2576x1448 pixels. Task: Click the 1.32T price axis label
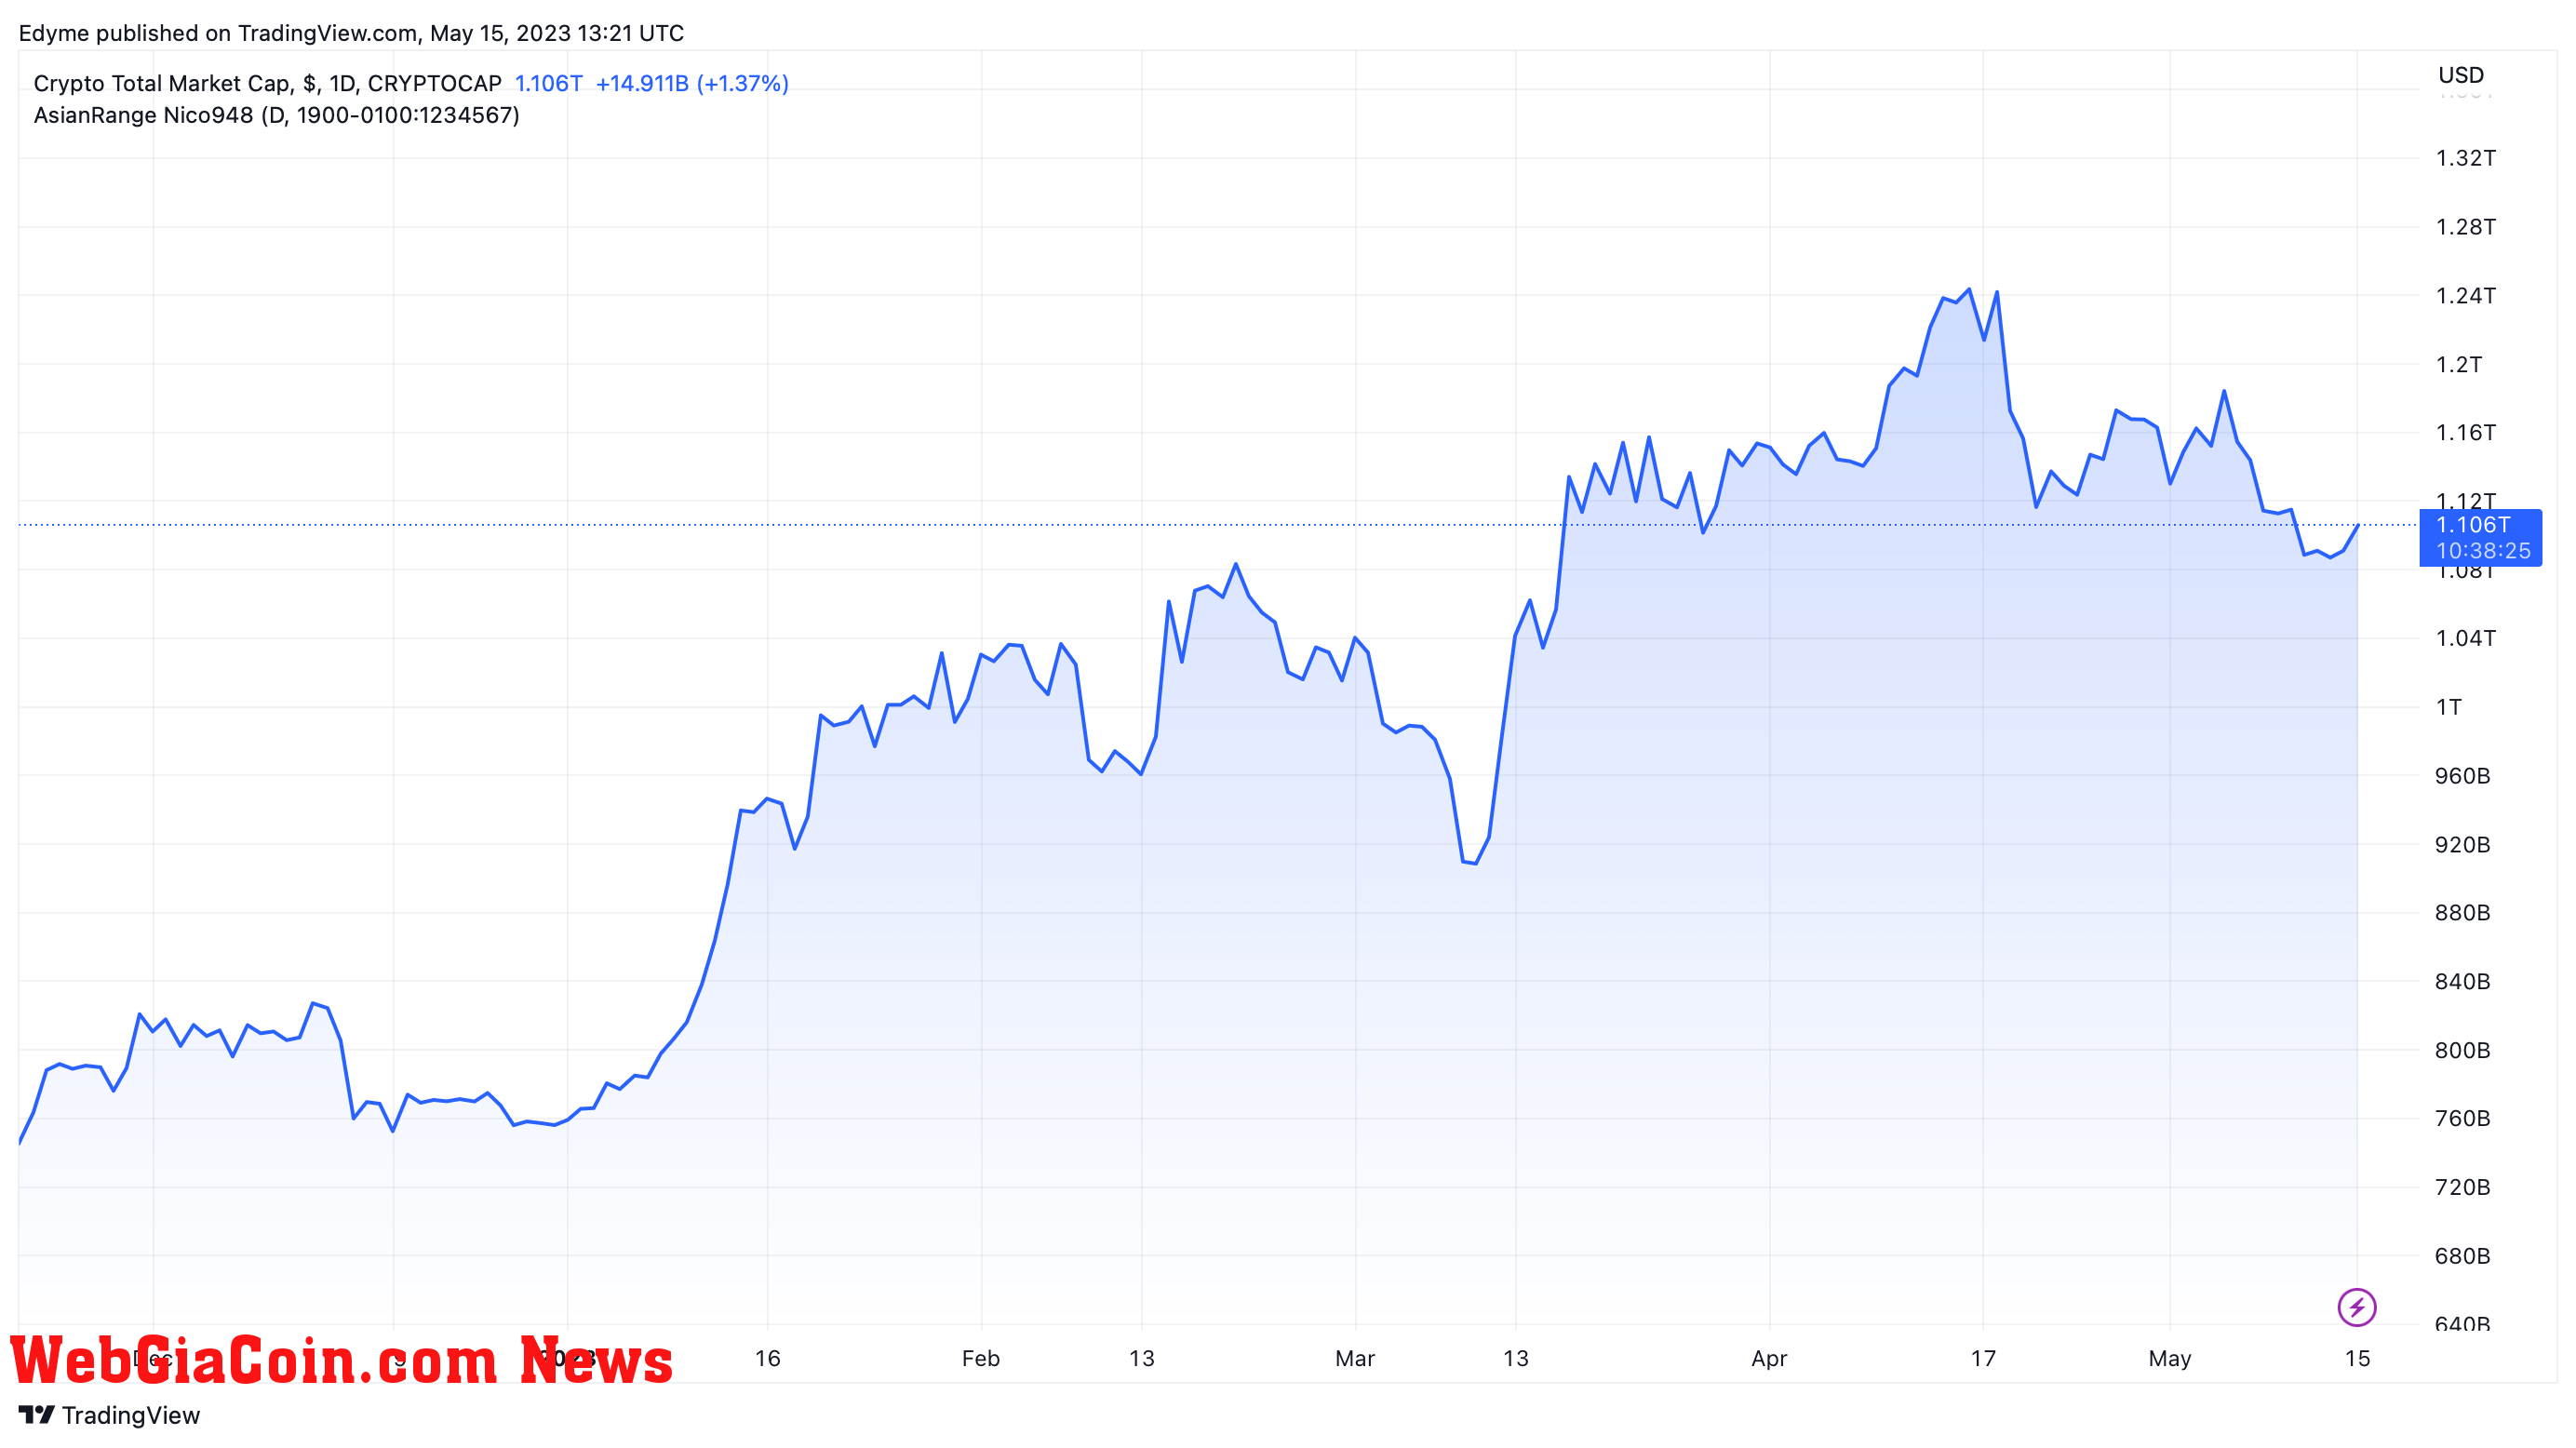[x=2465, y=158]
